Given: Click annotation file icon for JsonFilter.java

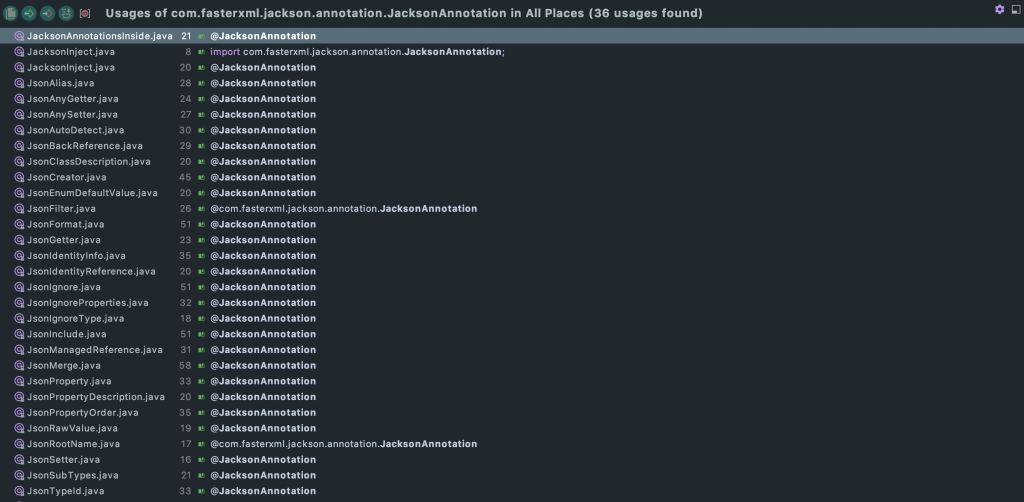Looking at the screenshot, I should pyautogui.click(x=19, y=208).
